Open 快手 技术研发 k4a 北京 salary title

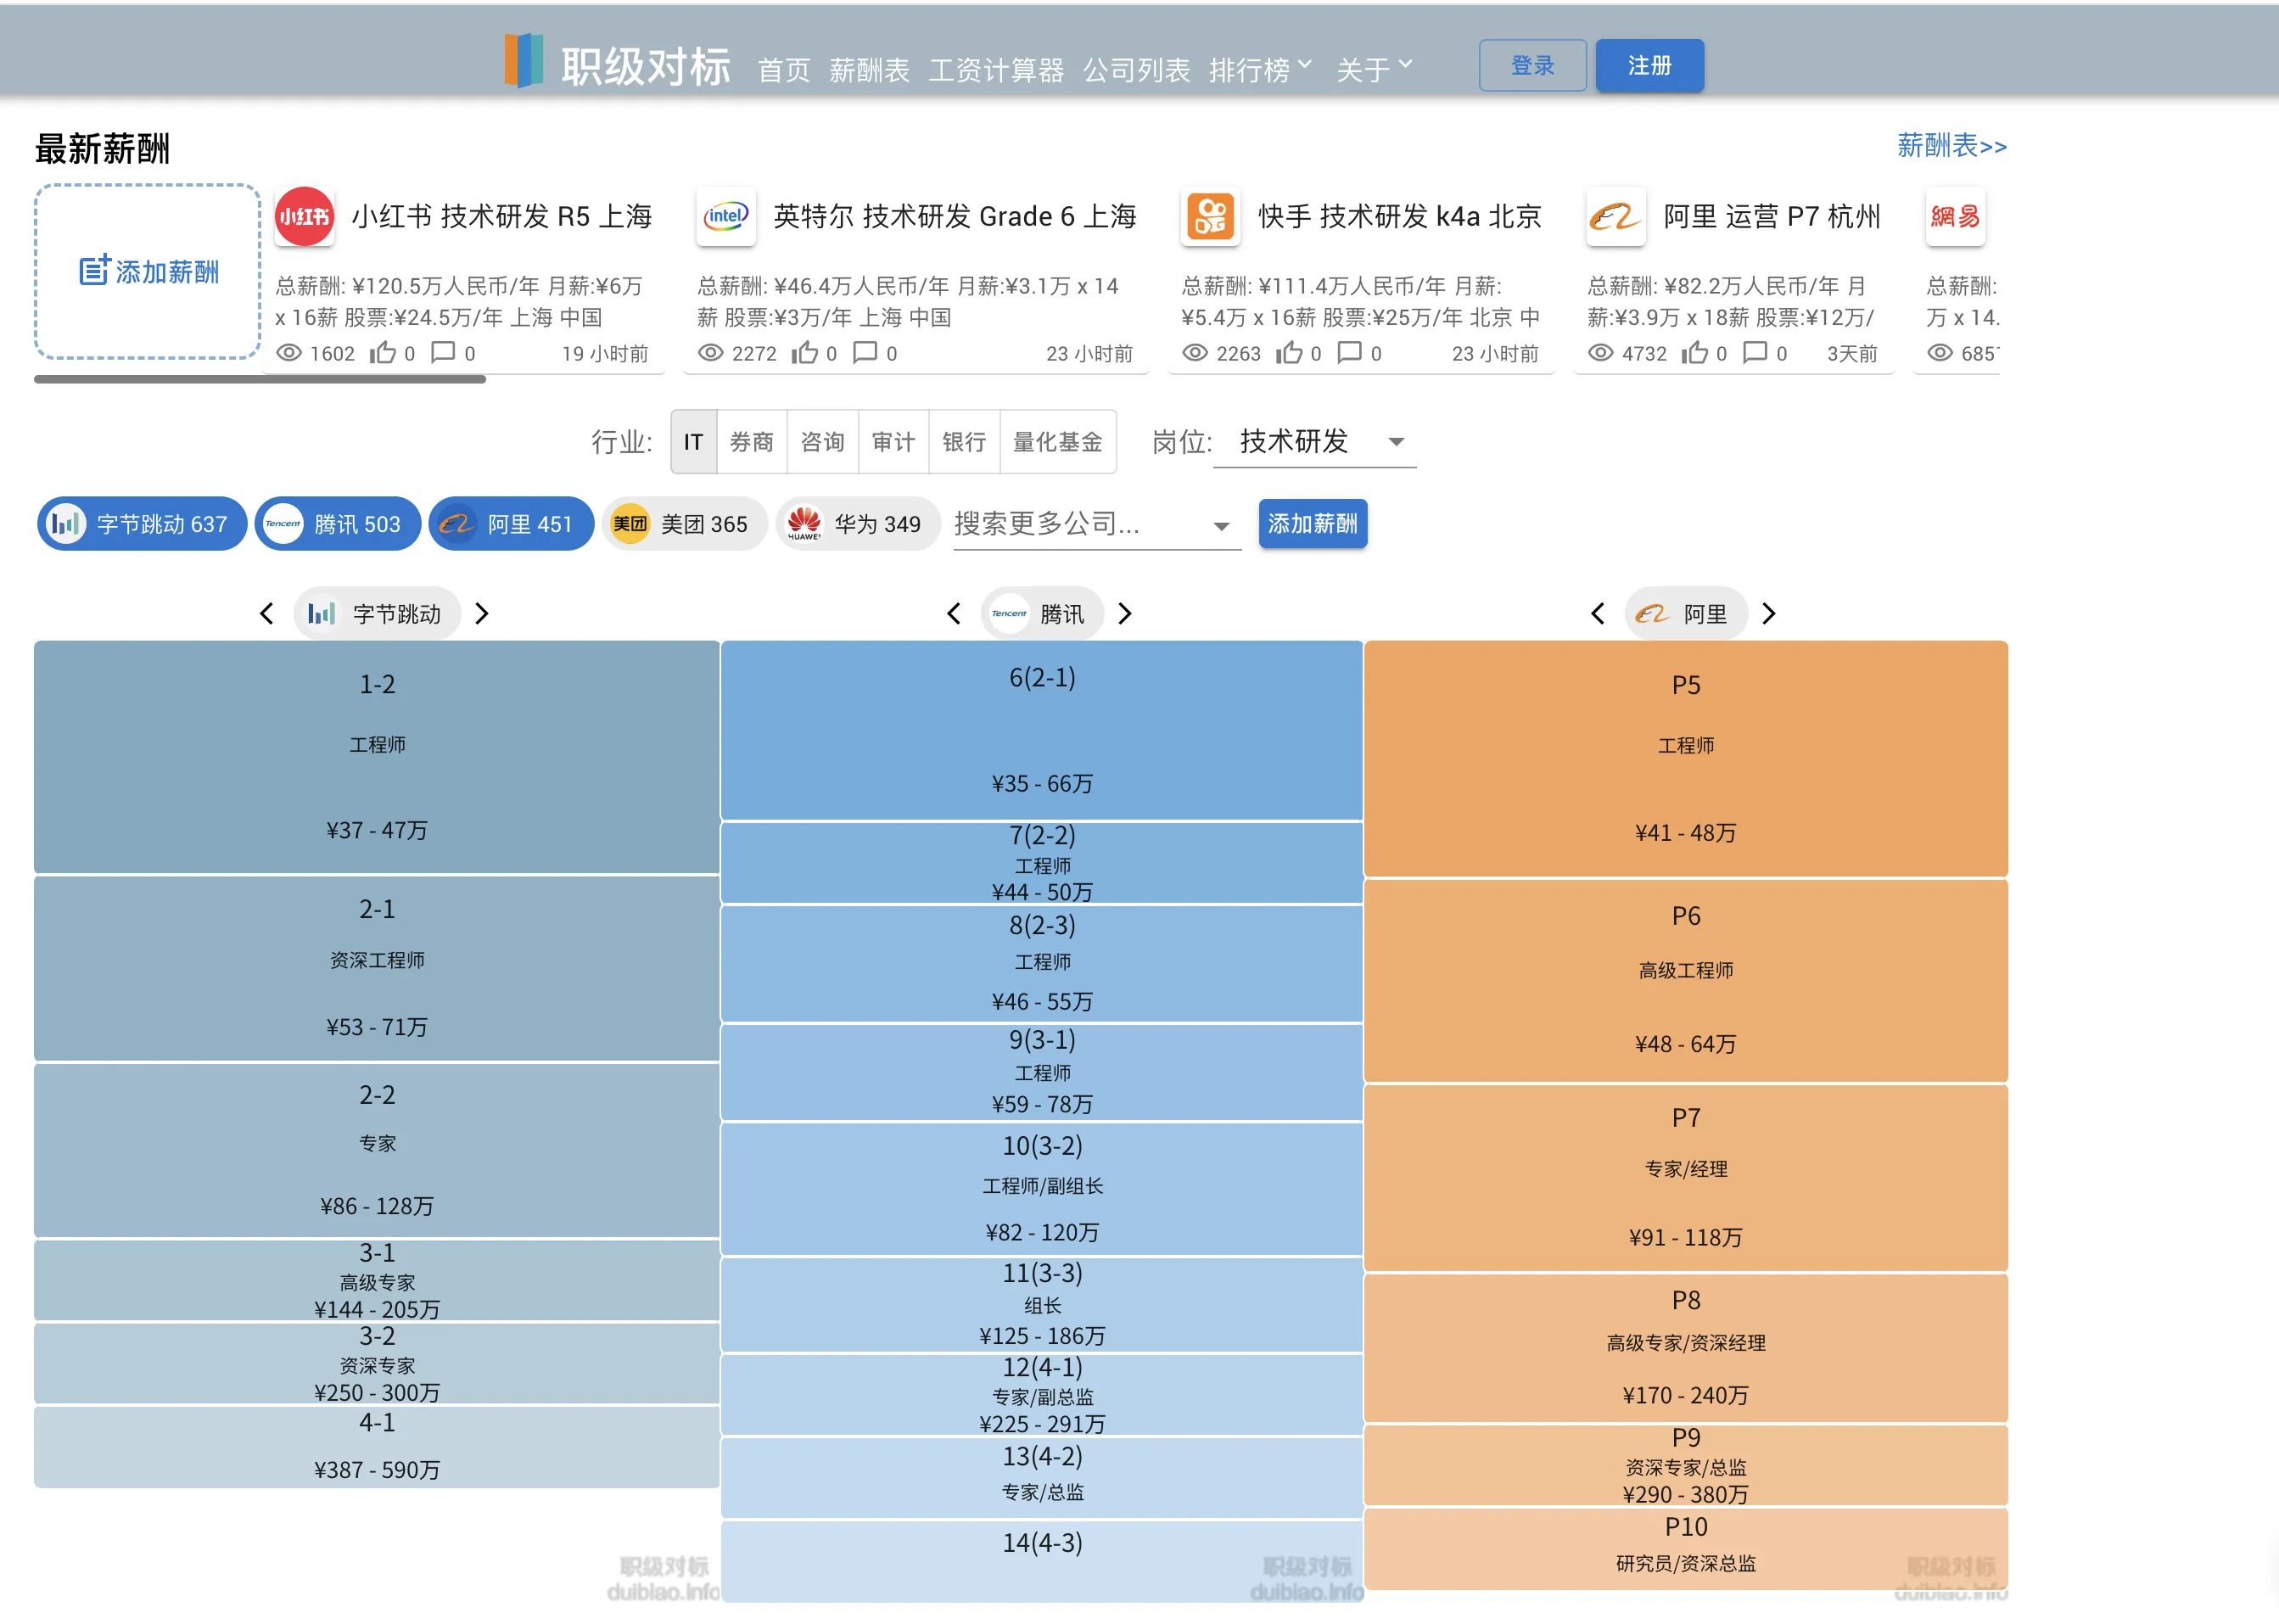click(1400, 216)
